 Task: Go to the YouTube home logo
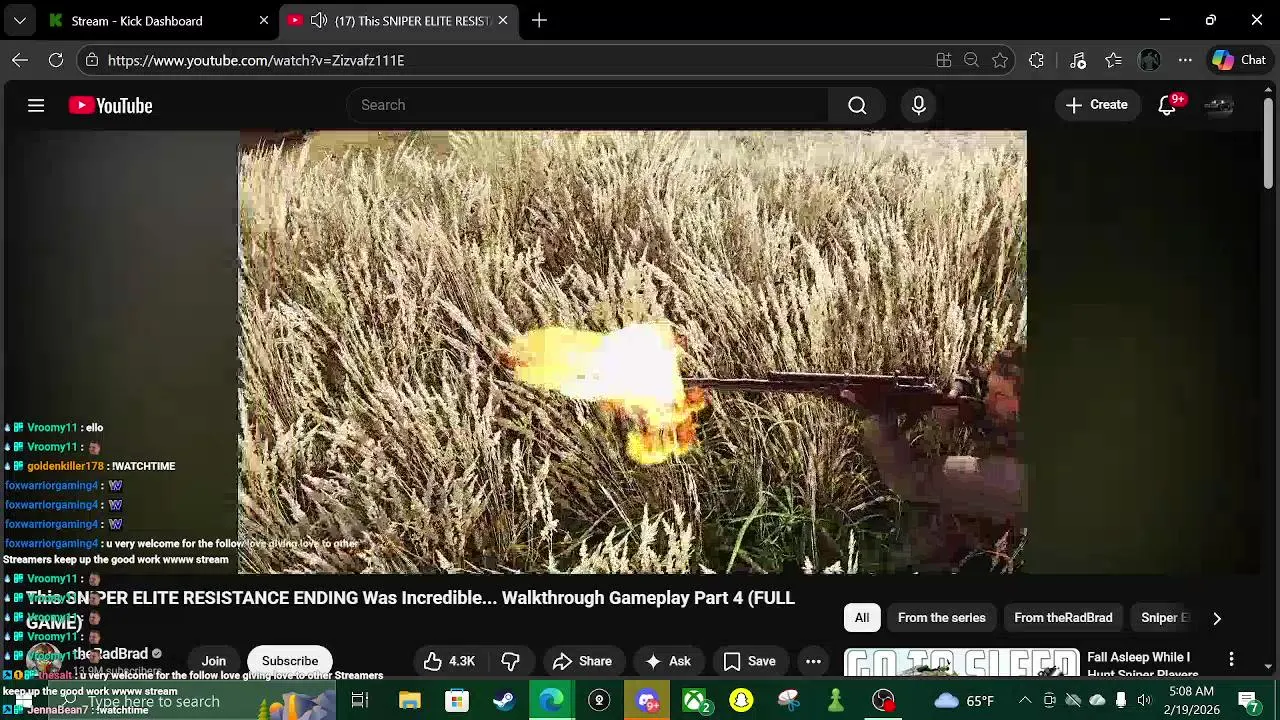coord(110,105)
